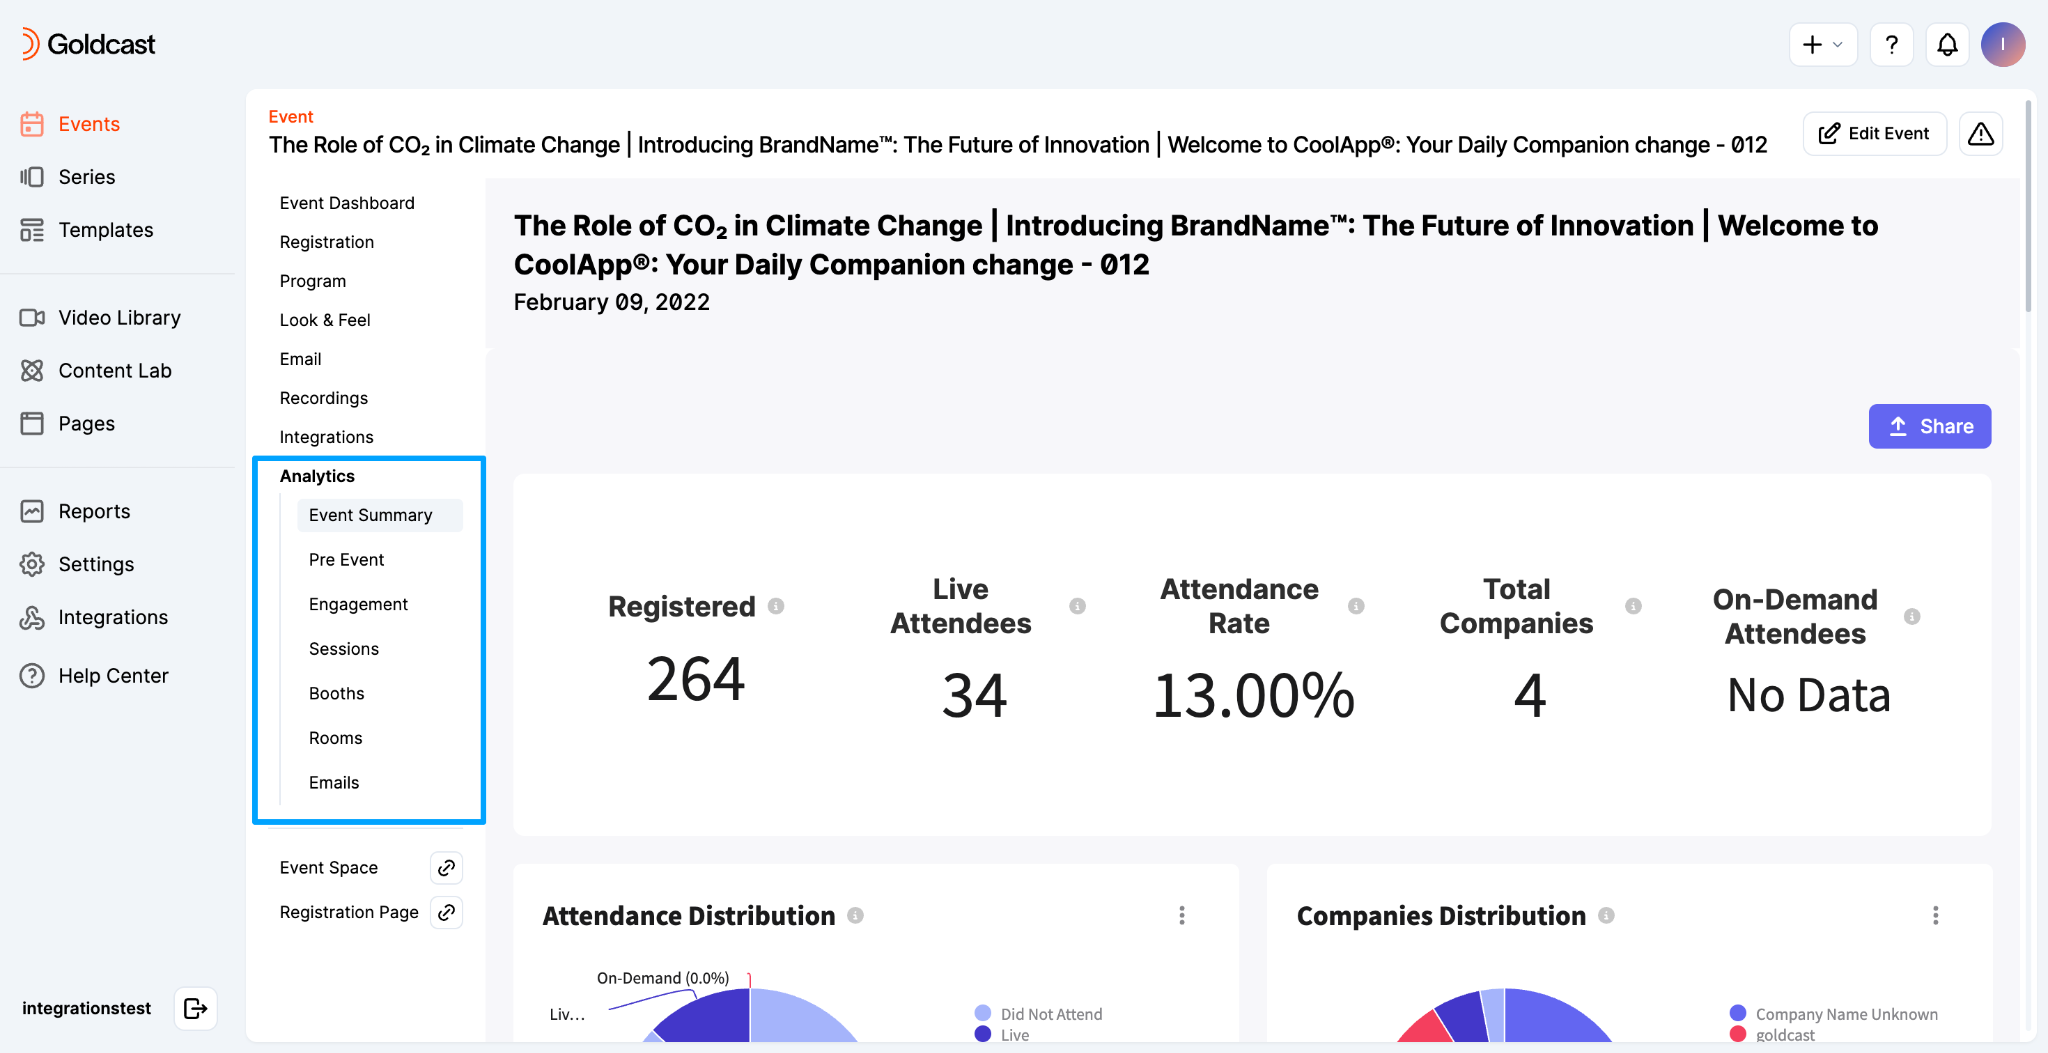This screenshot has height=1053, width=2048.
Task: Open Reports via its chart icon
Action: click(32, 511)
